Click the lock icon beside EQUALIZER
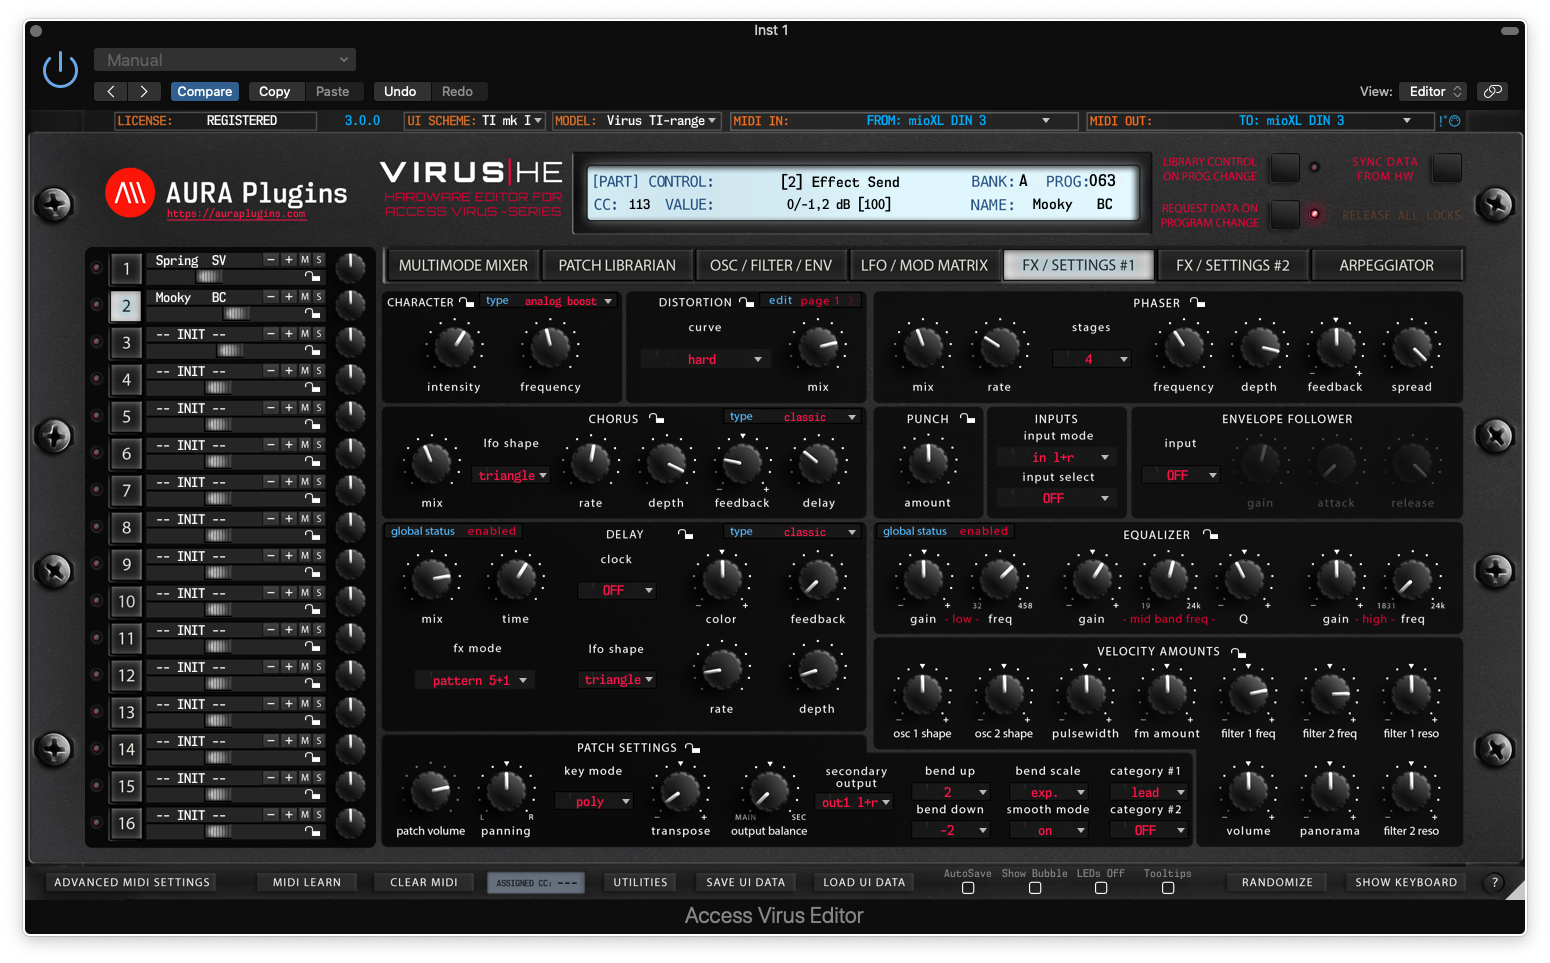The width and height of the screenshot is (1550, 963). point(1210,534)
